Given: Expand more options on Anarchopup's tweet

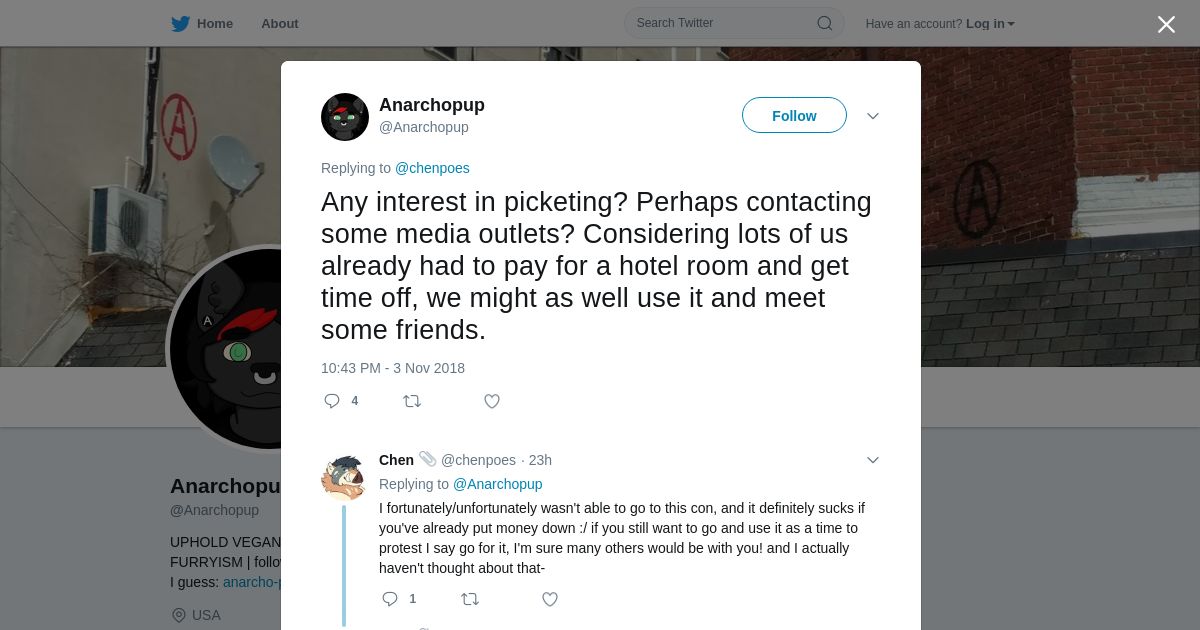Looking at the screenshot, I should click(x=873, y=116).
